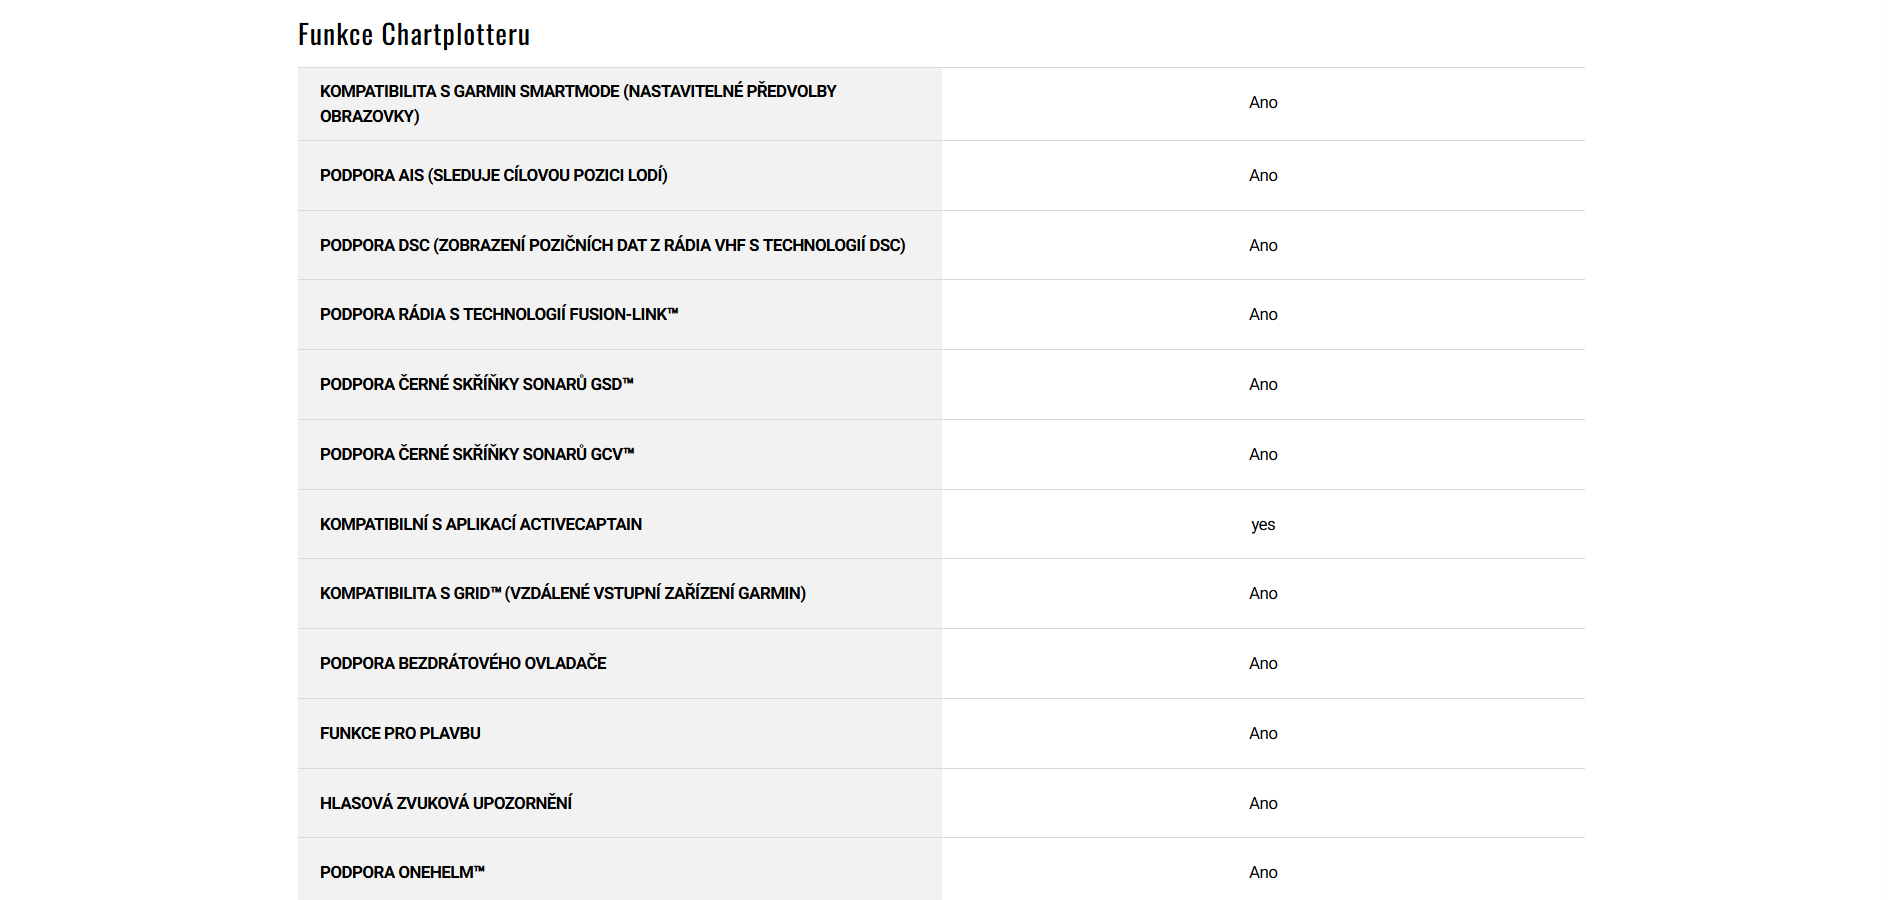
Task: Click the sonar GSD black box label
Action: [x=476, y=385]
